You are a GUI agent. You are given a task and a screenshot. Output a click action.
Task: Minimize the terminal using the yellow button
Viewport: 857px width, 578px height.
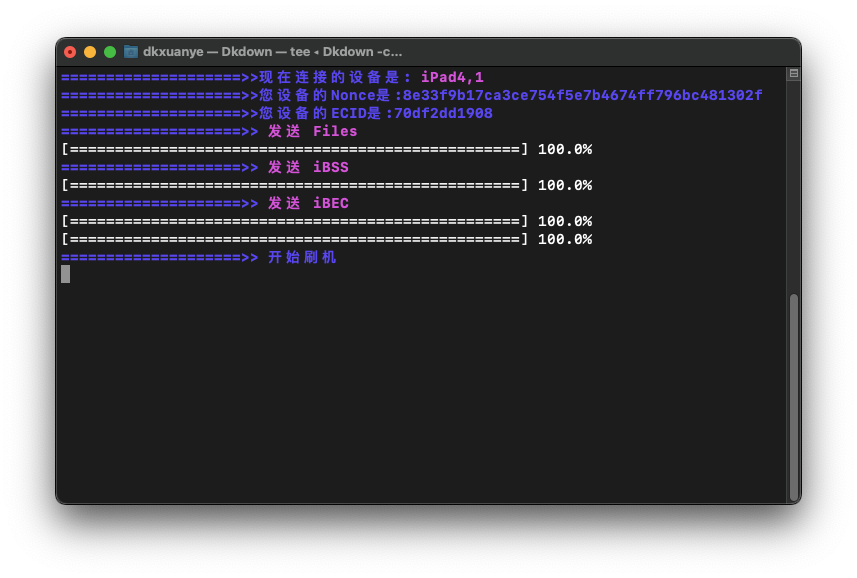pos(90,52)
